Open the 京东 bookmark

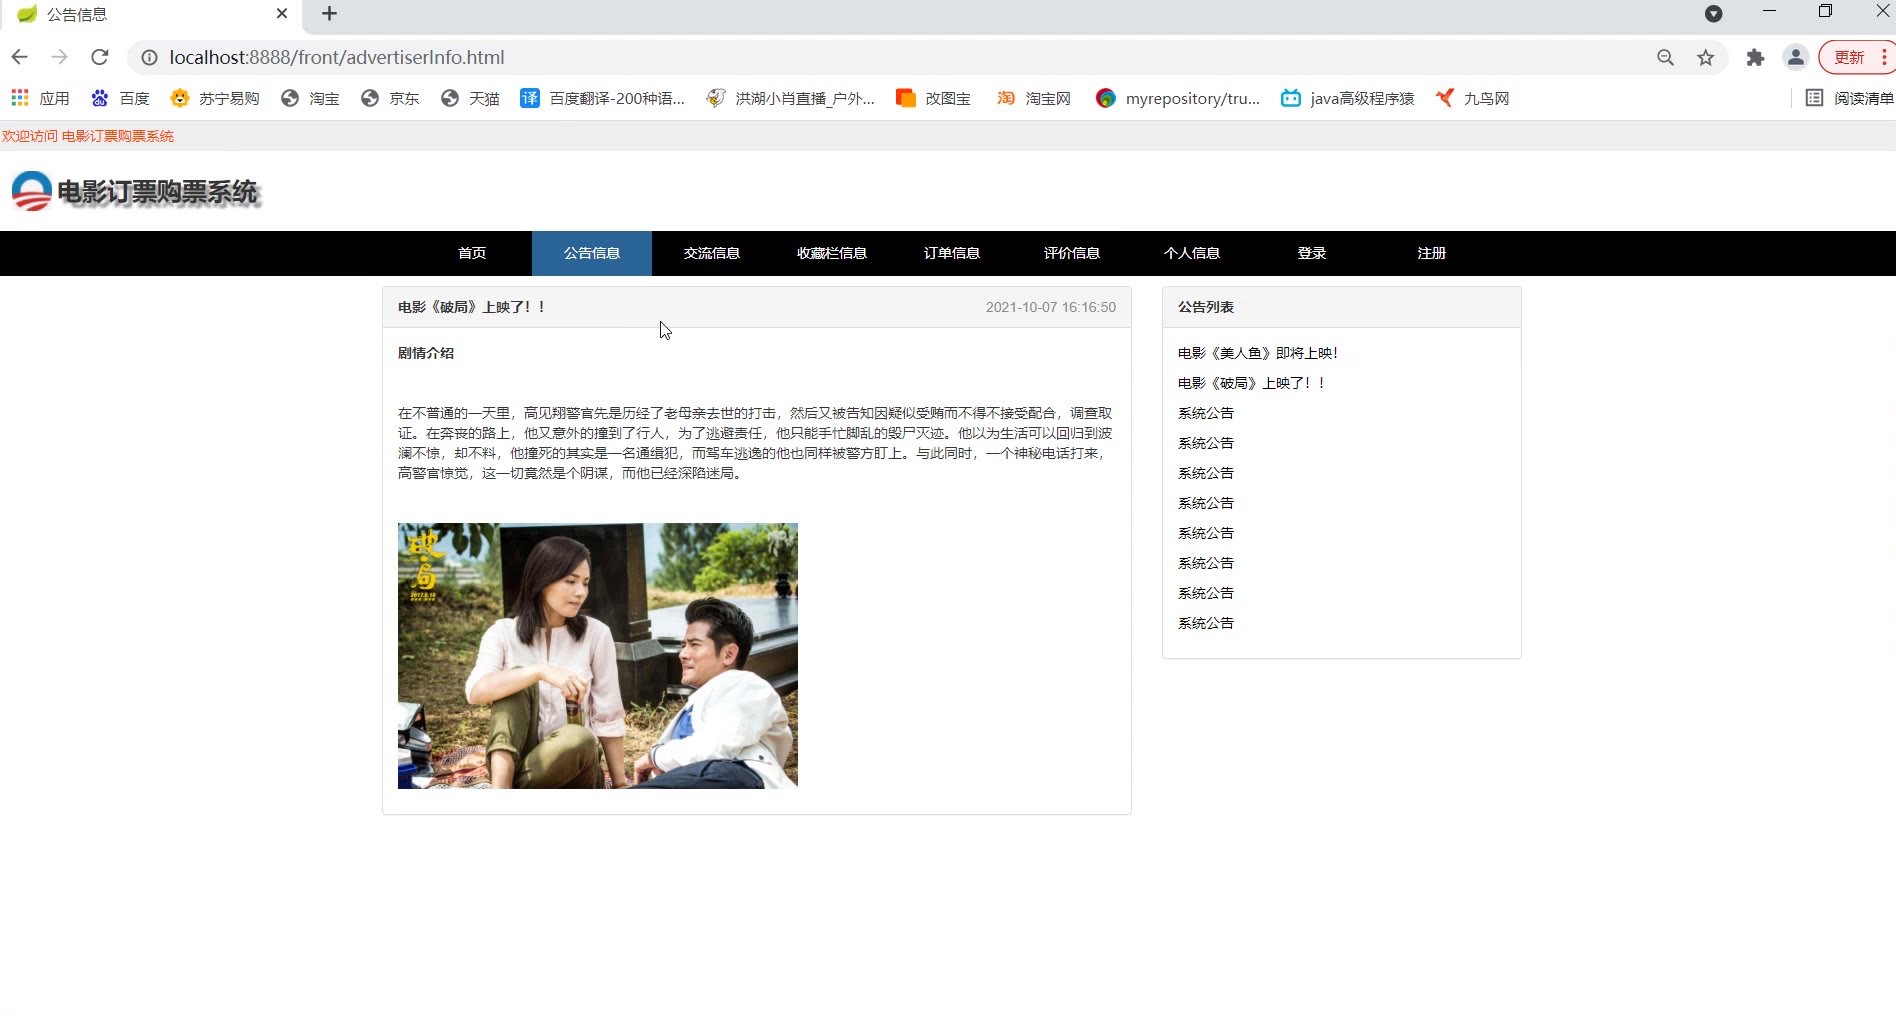(x=390, y=98)
